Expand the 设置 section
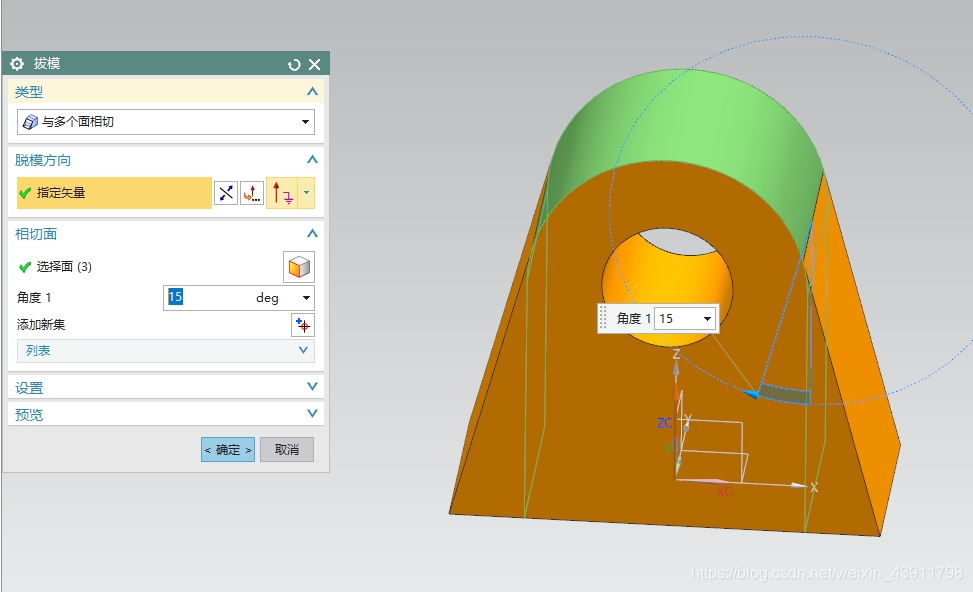Viewport: 973px width, 592px height. tap(166, 388)
